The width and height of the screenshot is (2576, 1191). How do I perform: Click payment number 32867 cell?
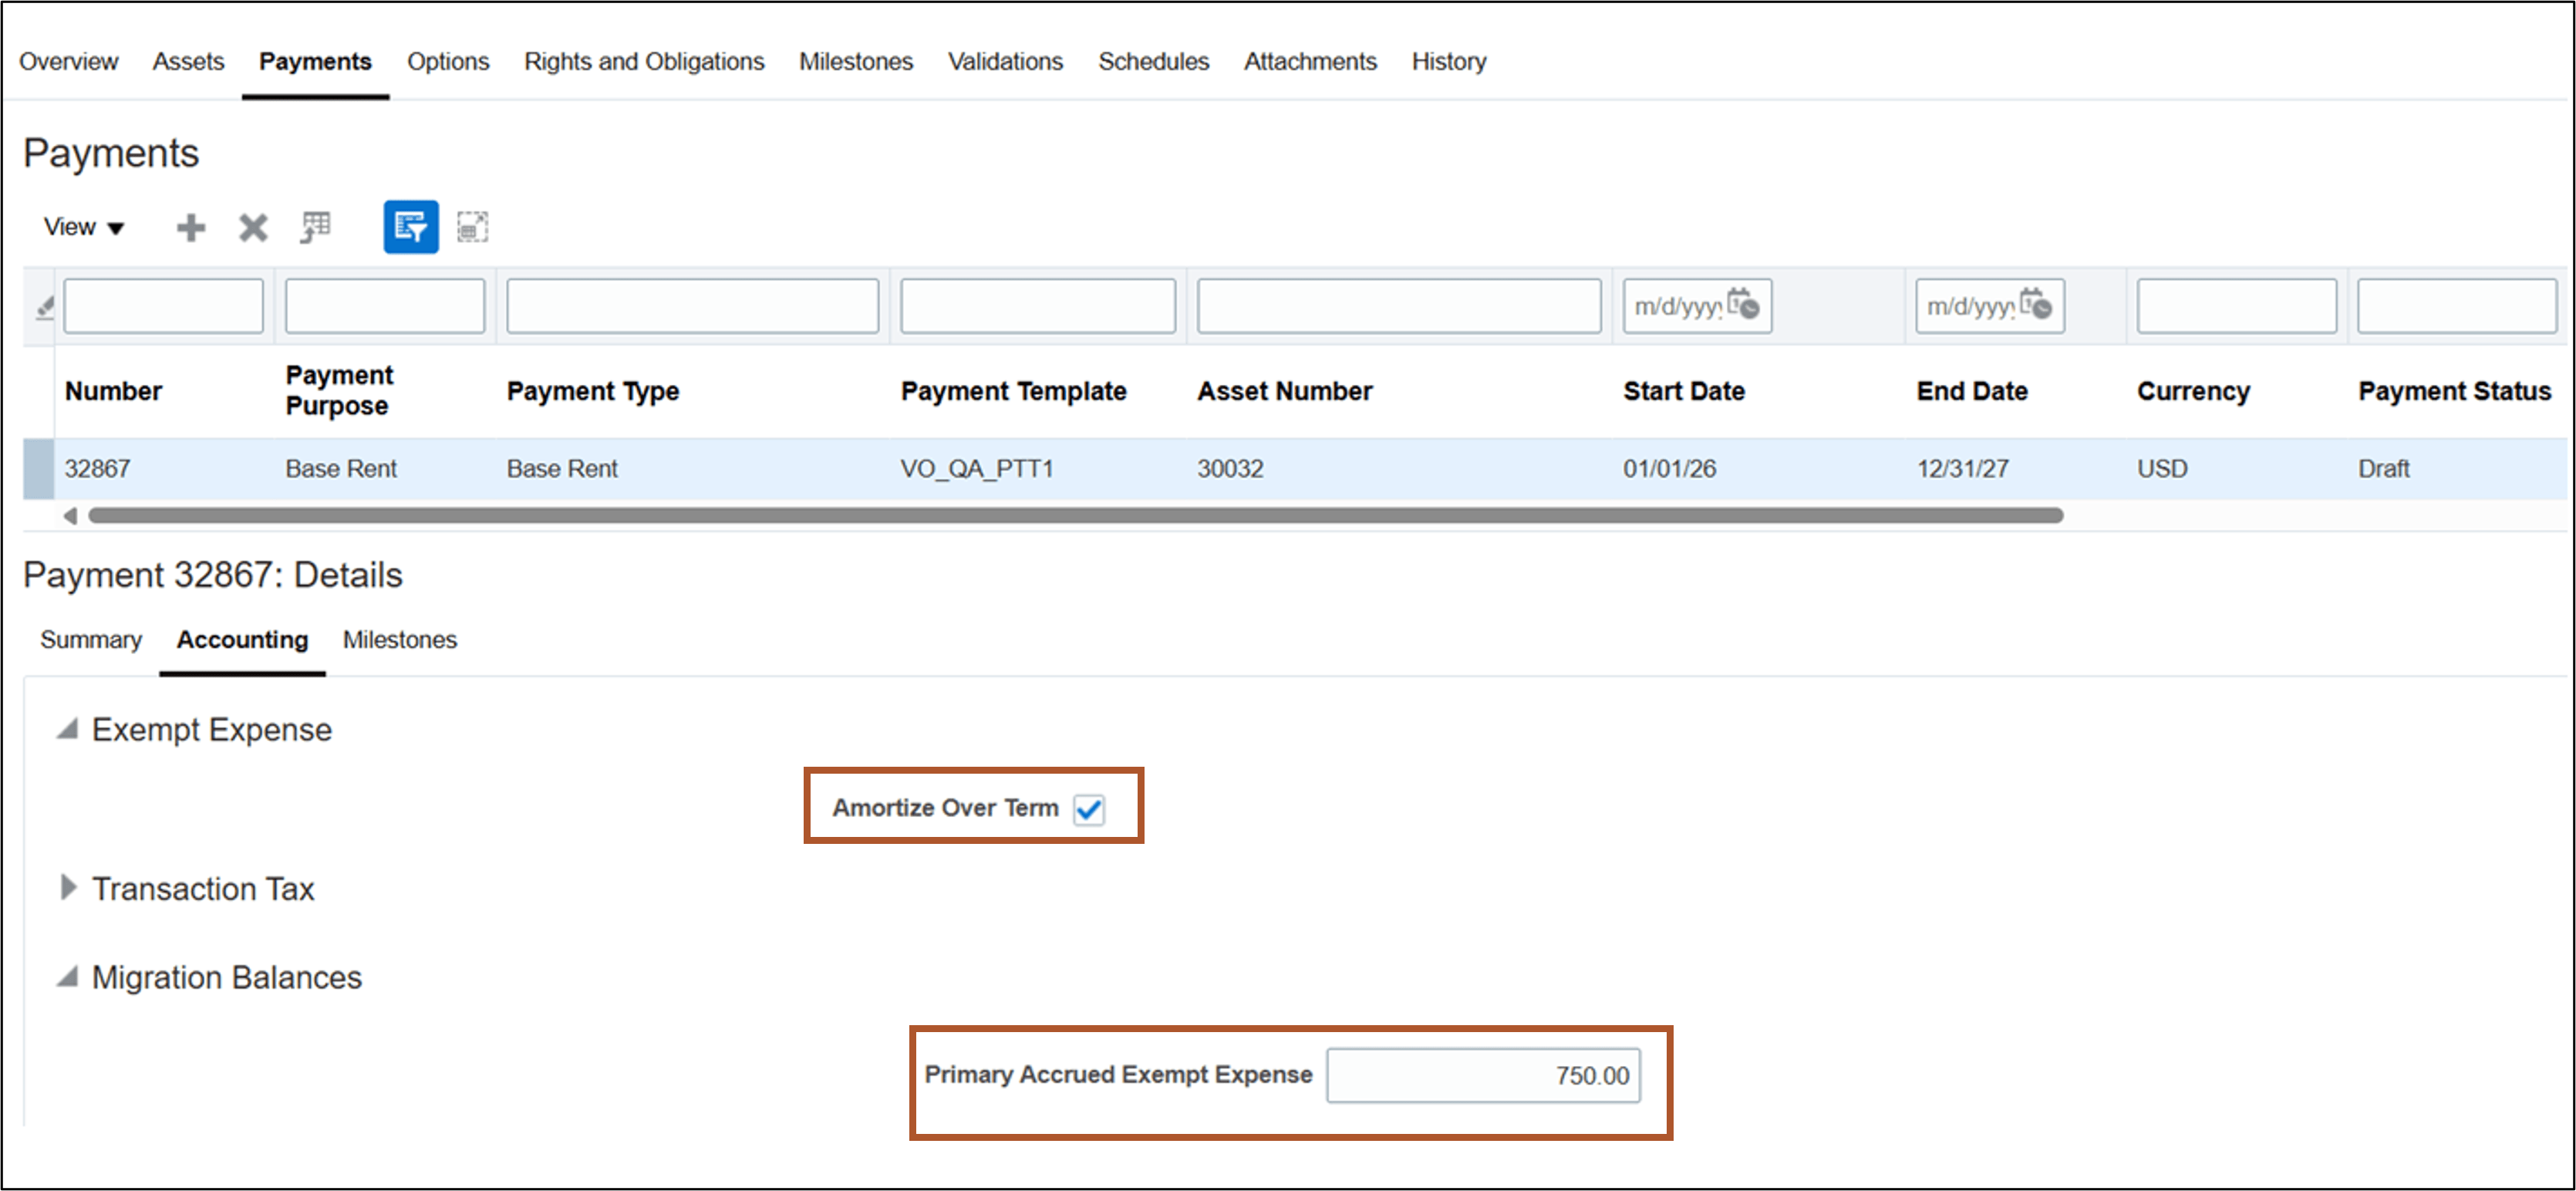coord(97,469)
